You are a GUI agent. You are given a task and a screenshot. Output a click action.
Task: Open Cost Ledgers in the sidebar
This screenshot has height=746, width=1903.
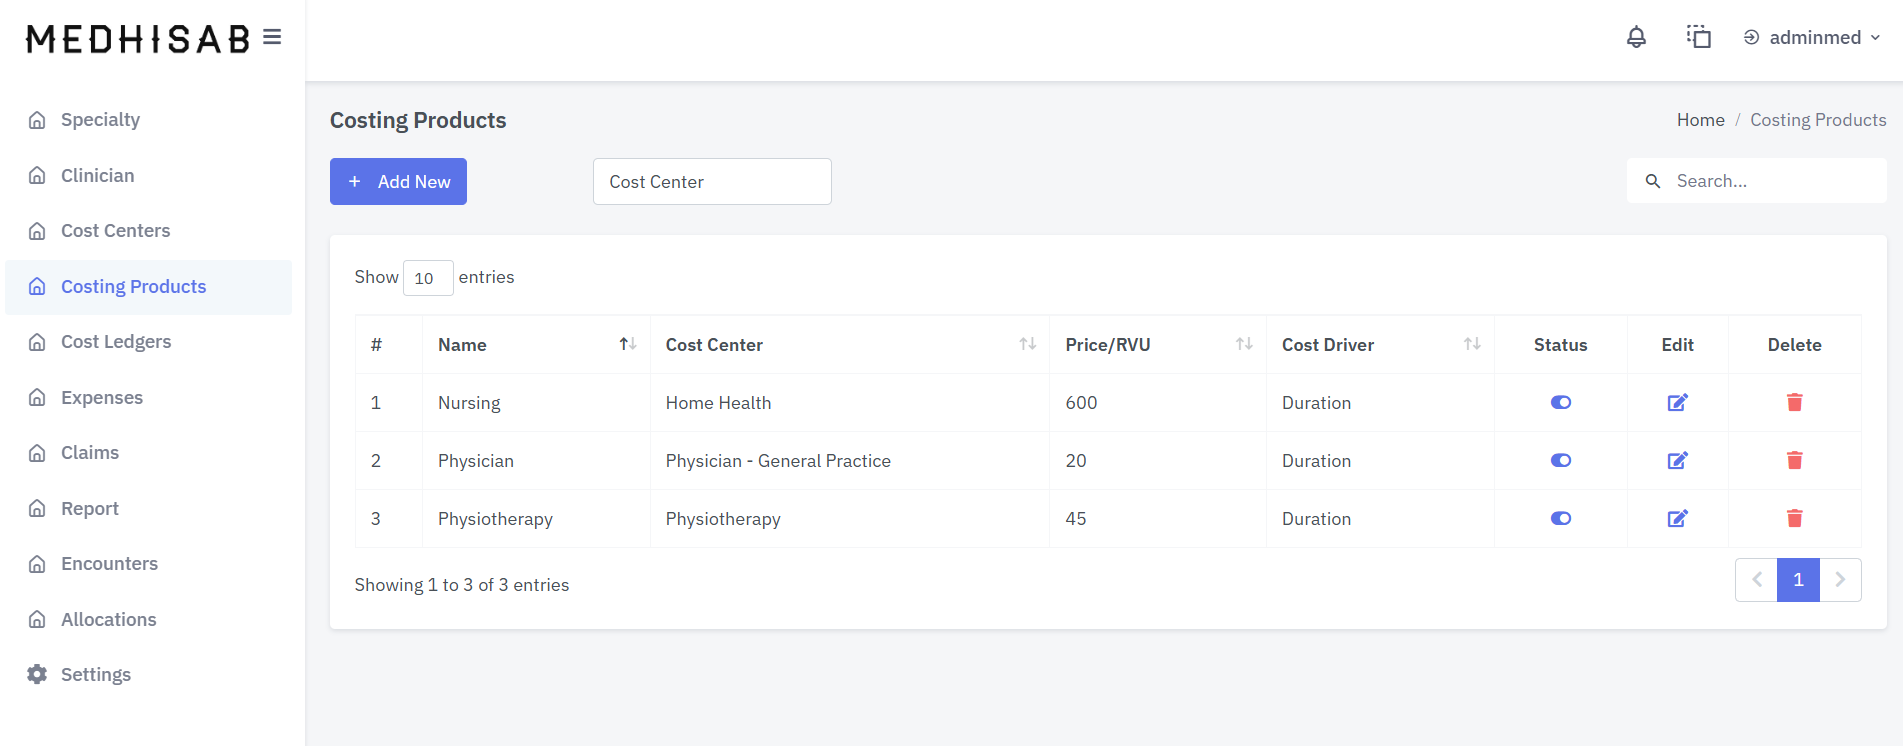tap(116, 342)
